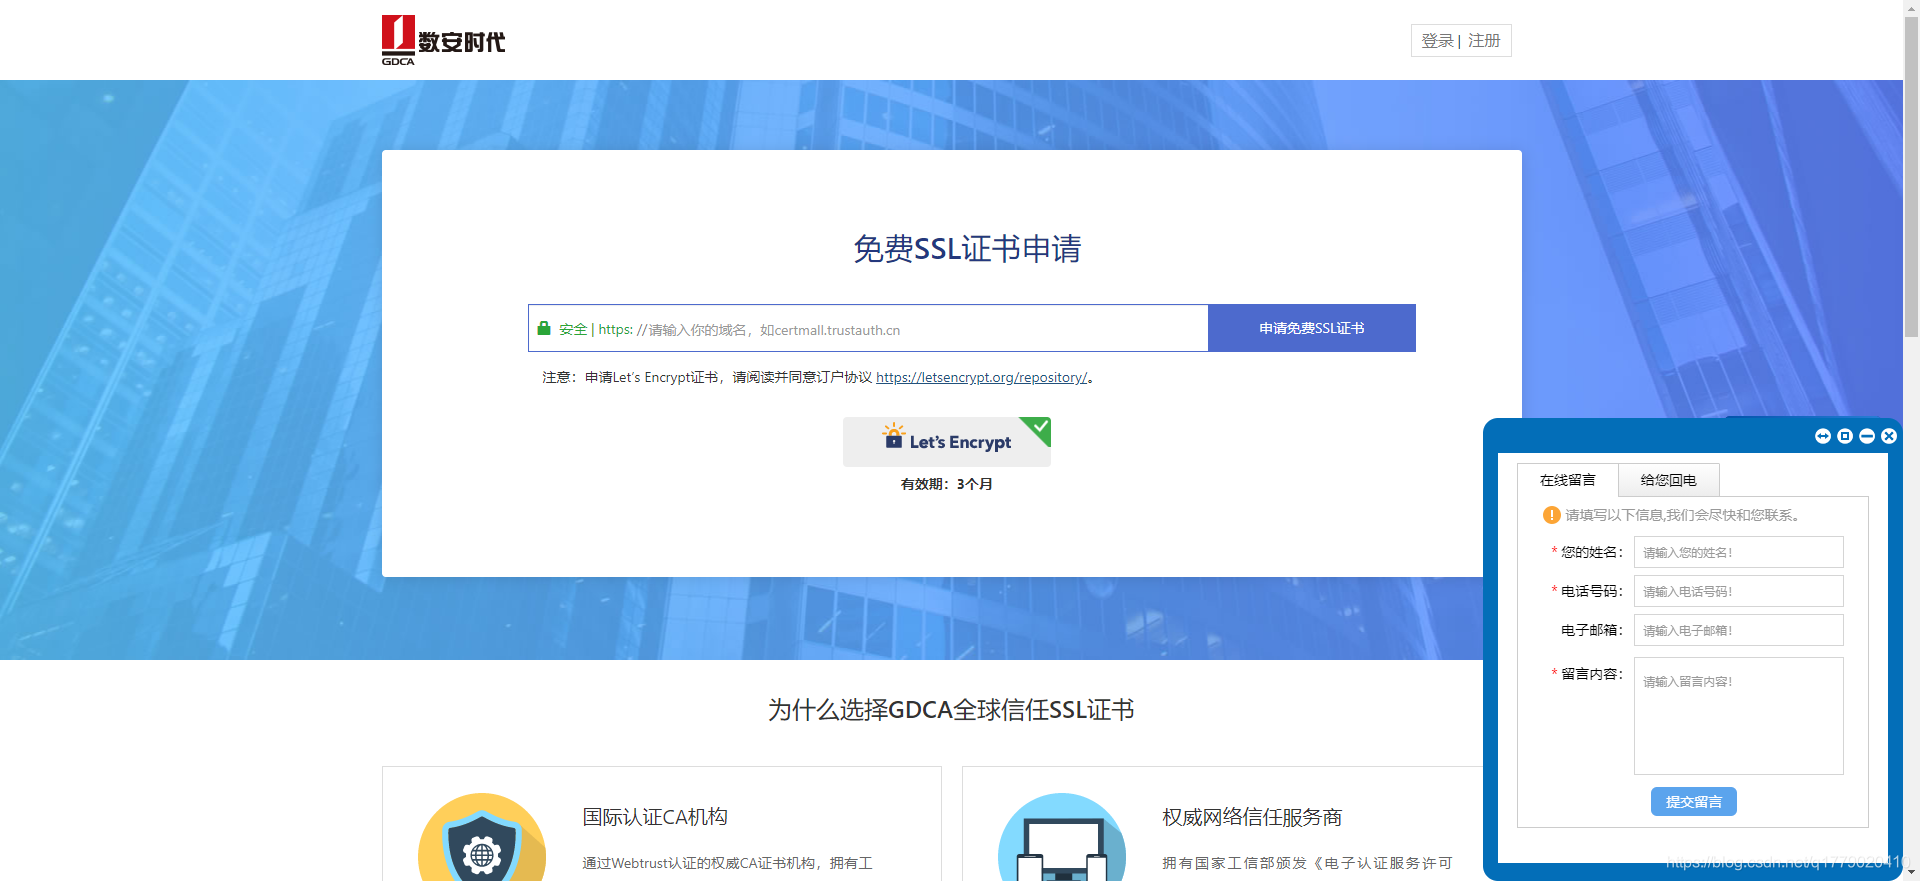Click the 提交留言 submit button
The width and height of the screenshot is (1920, 881).
(x=1694, y=802)
